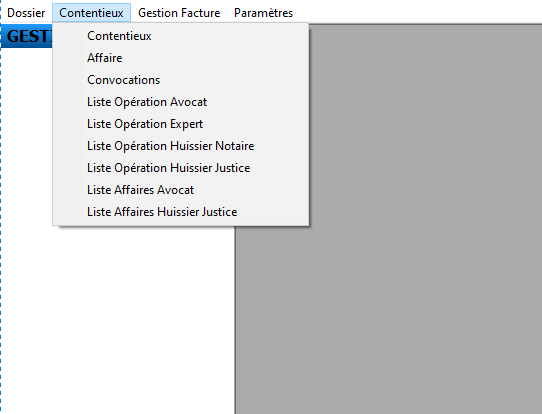Open the Dossier menu
The image size is (542, 414).
(26, 13)
